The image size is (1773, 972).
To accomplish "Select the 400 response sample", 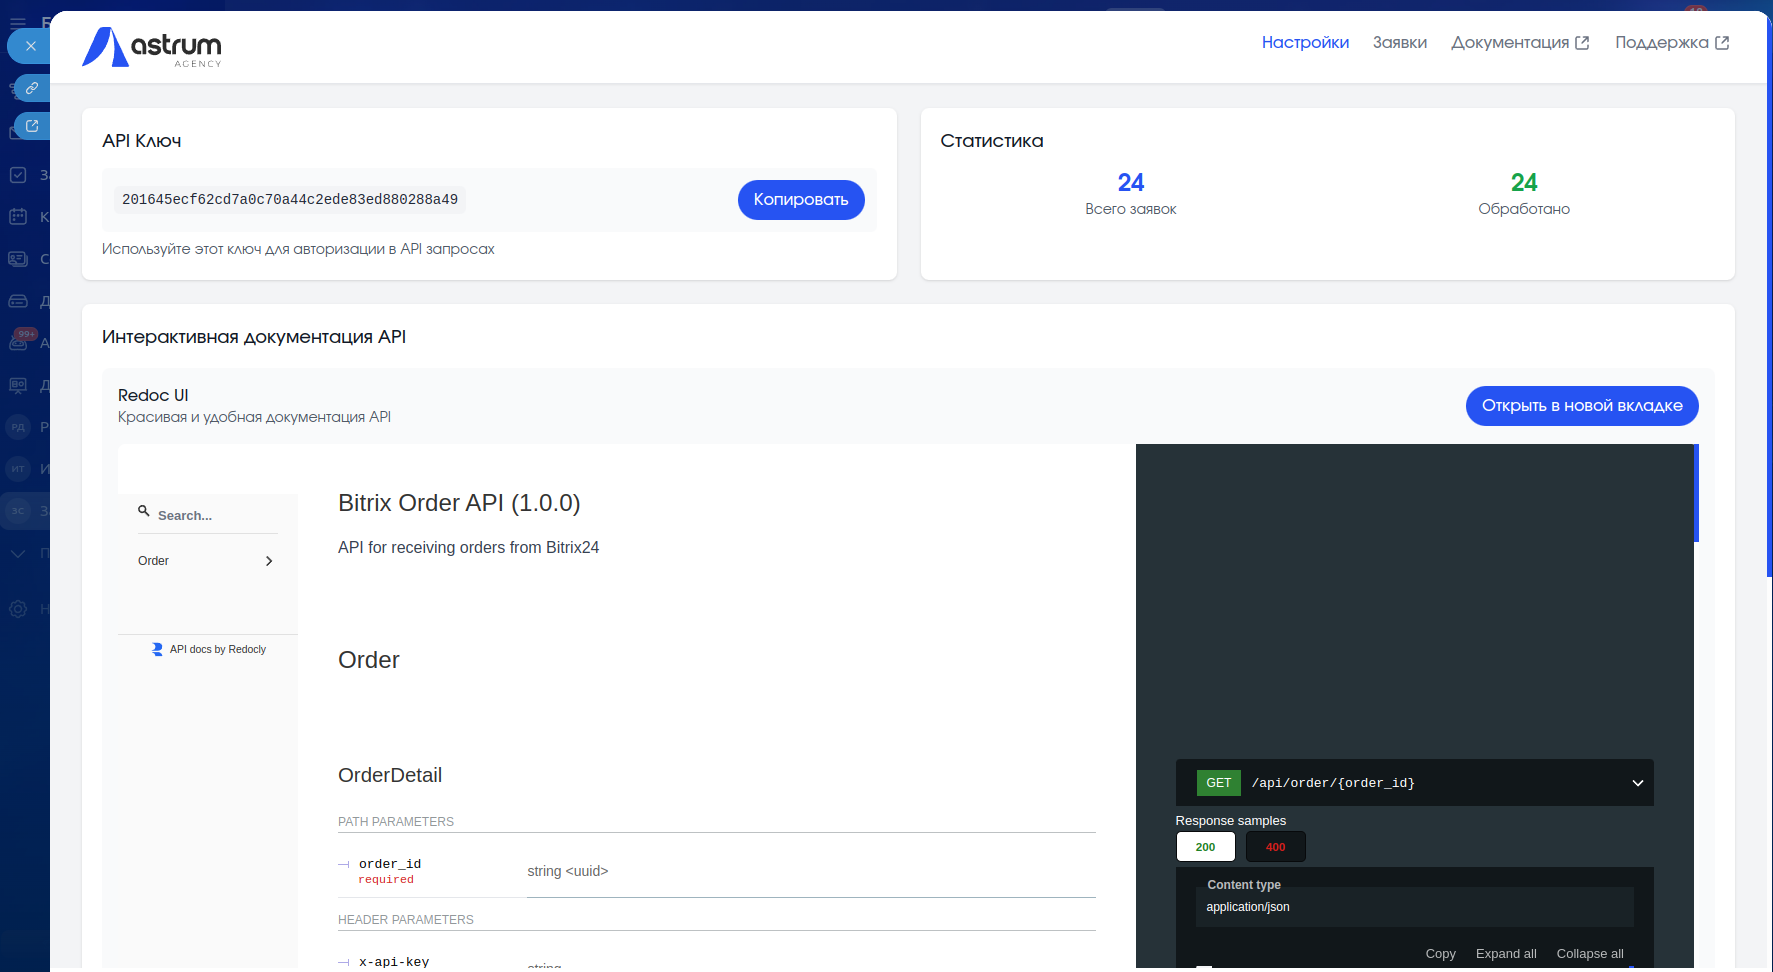I will tap(1275, 847).
